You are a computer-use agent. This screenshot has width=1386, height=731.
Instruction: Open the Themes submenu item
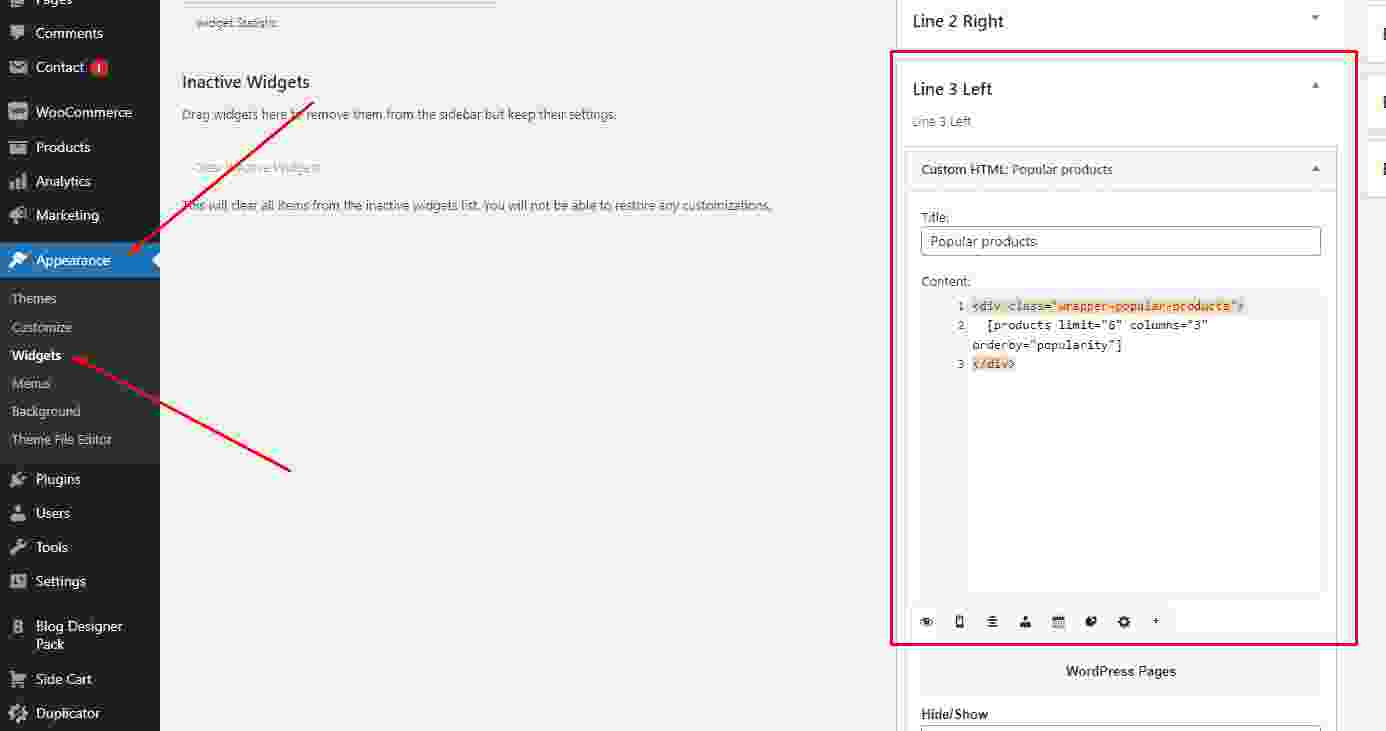click(x=34, y=299)
